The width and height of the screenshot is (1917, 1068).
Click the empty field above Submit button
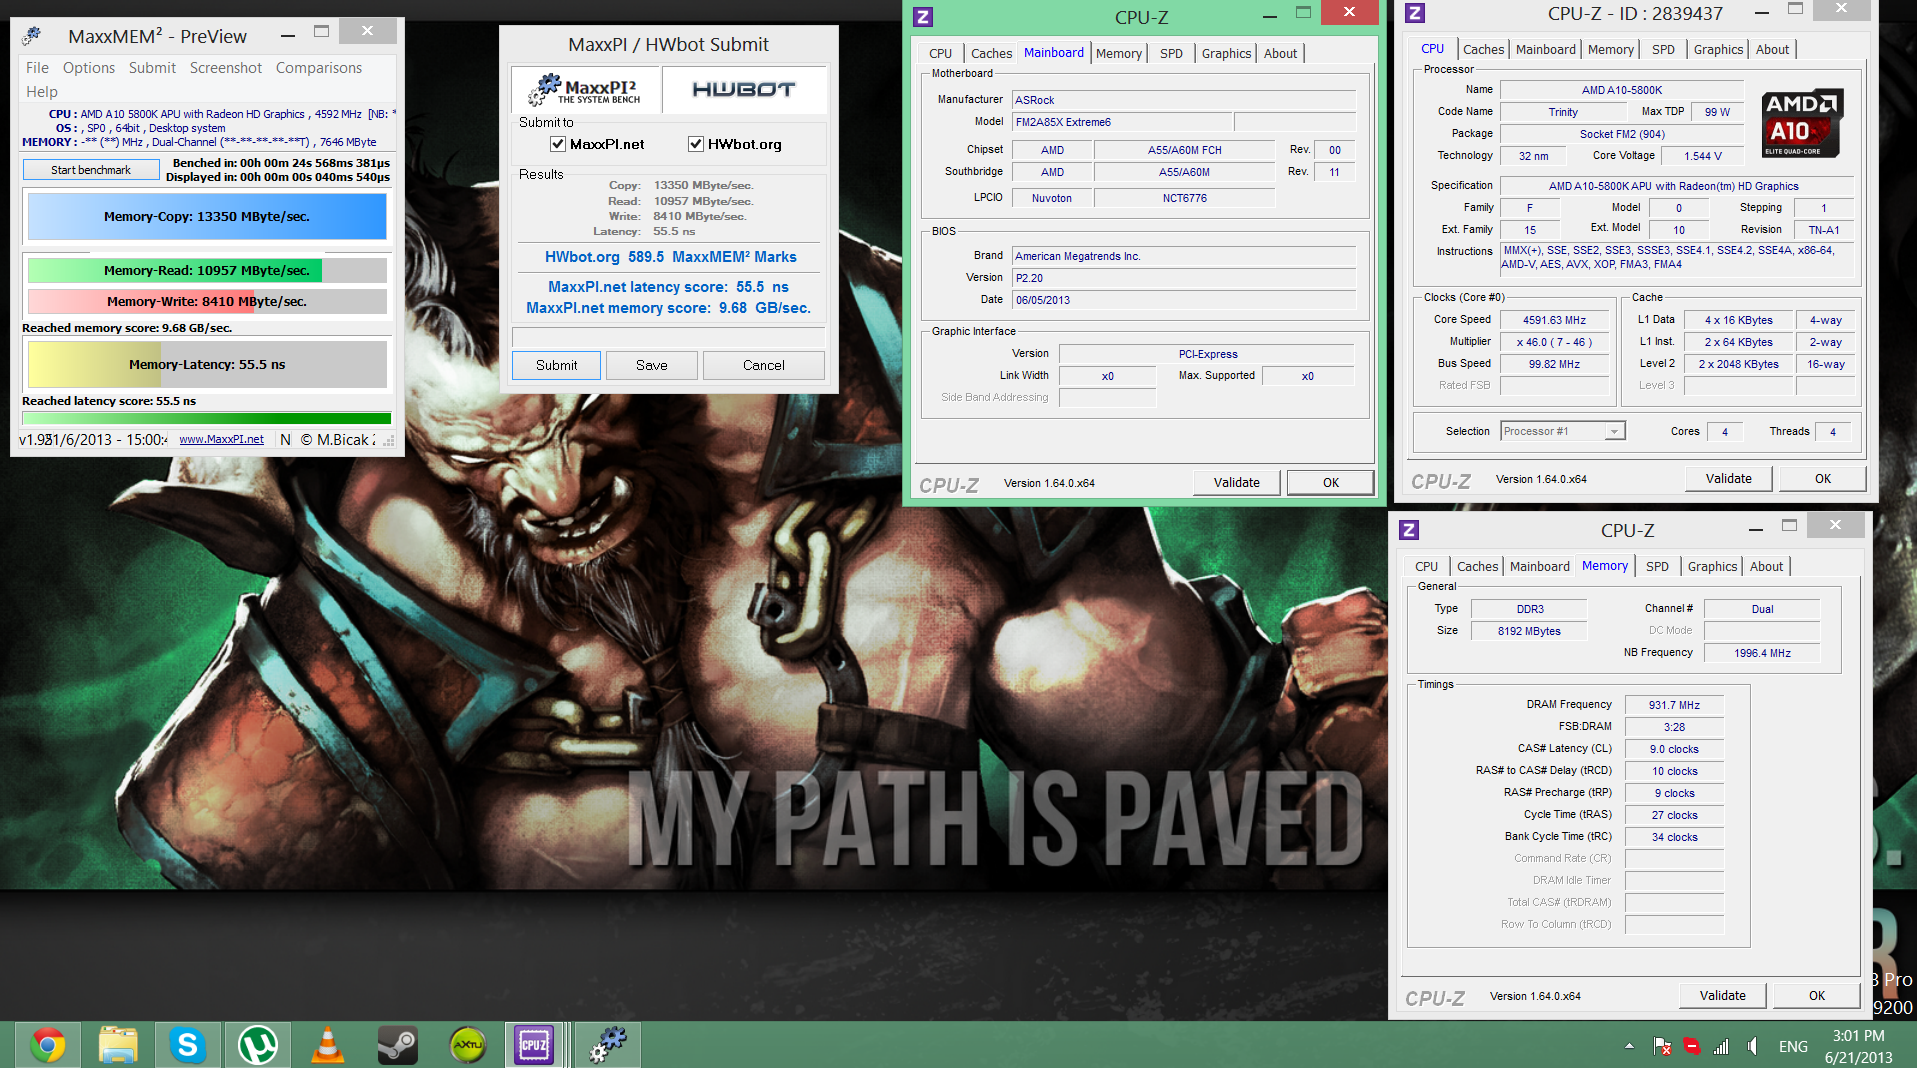click(668, 337)
